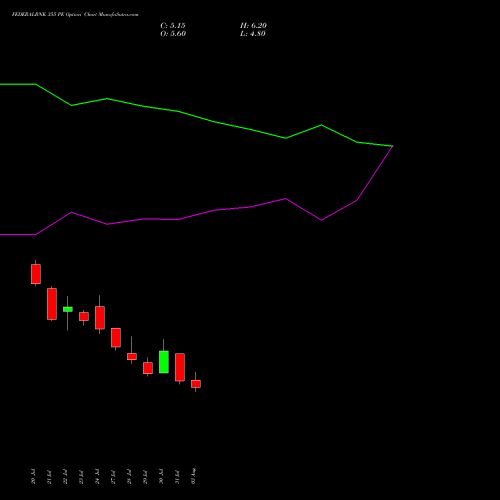The height and width of the screenshot is (500, 500).
Task: Click the red candlestick for 29 Jul
Action: click(x=148, y=368)
